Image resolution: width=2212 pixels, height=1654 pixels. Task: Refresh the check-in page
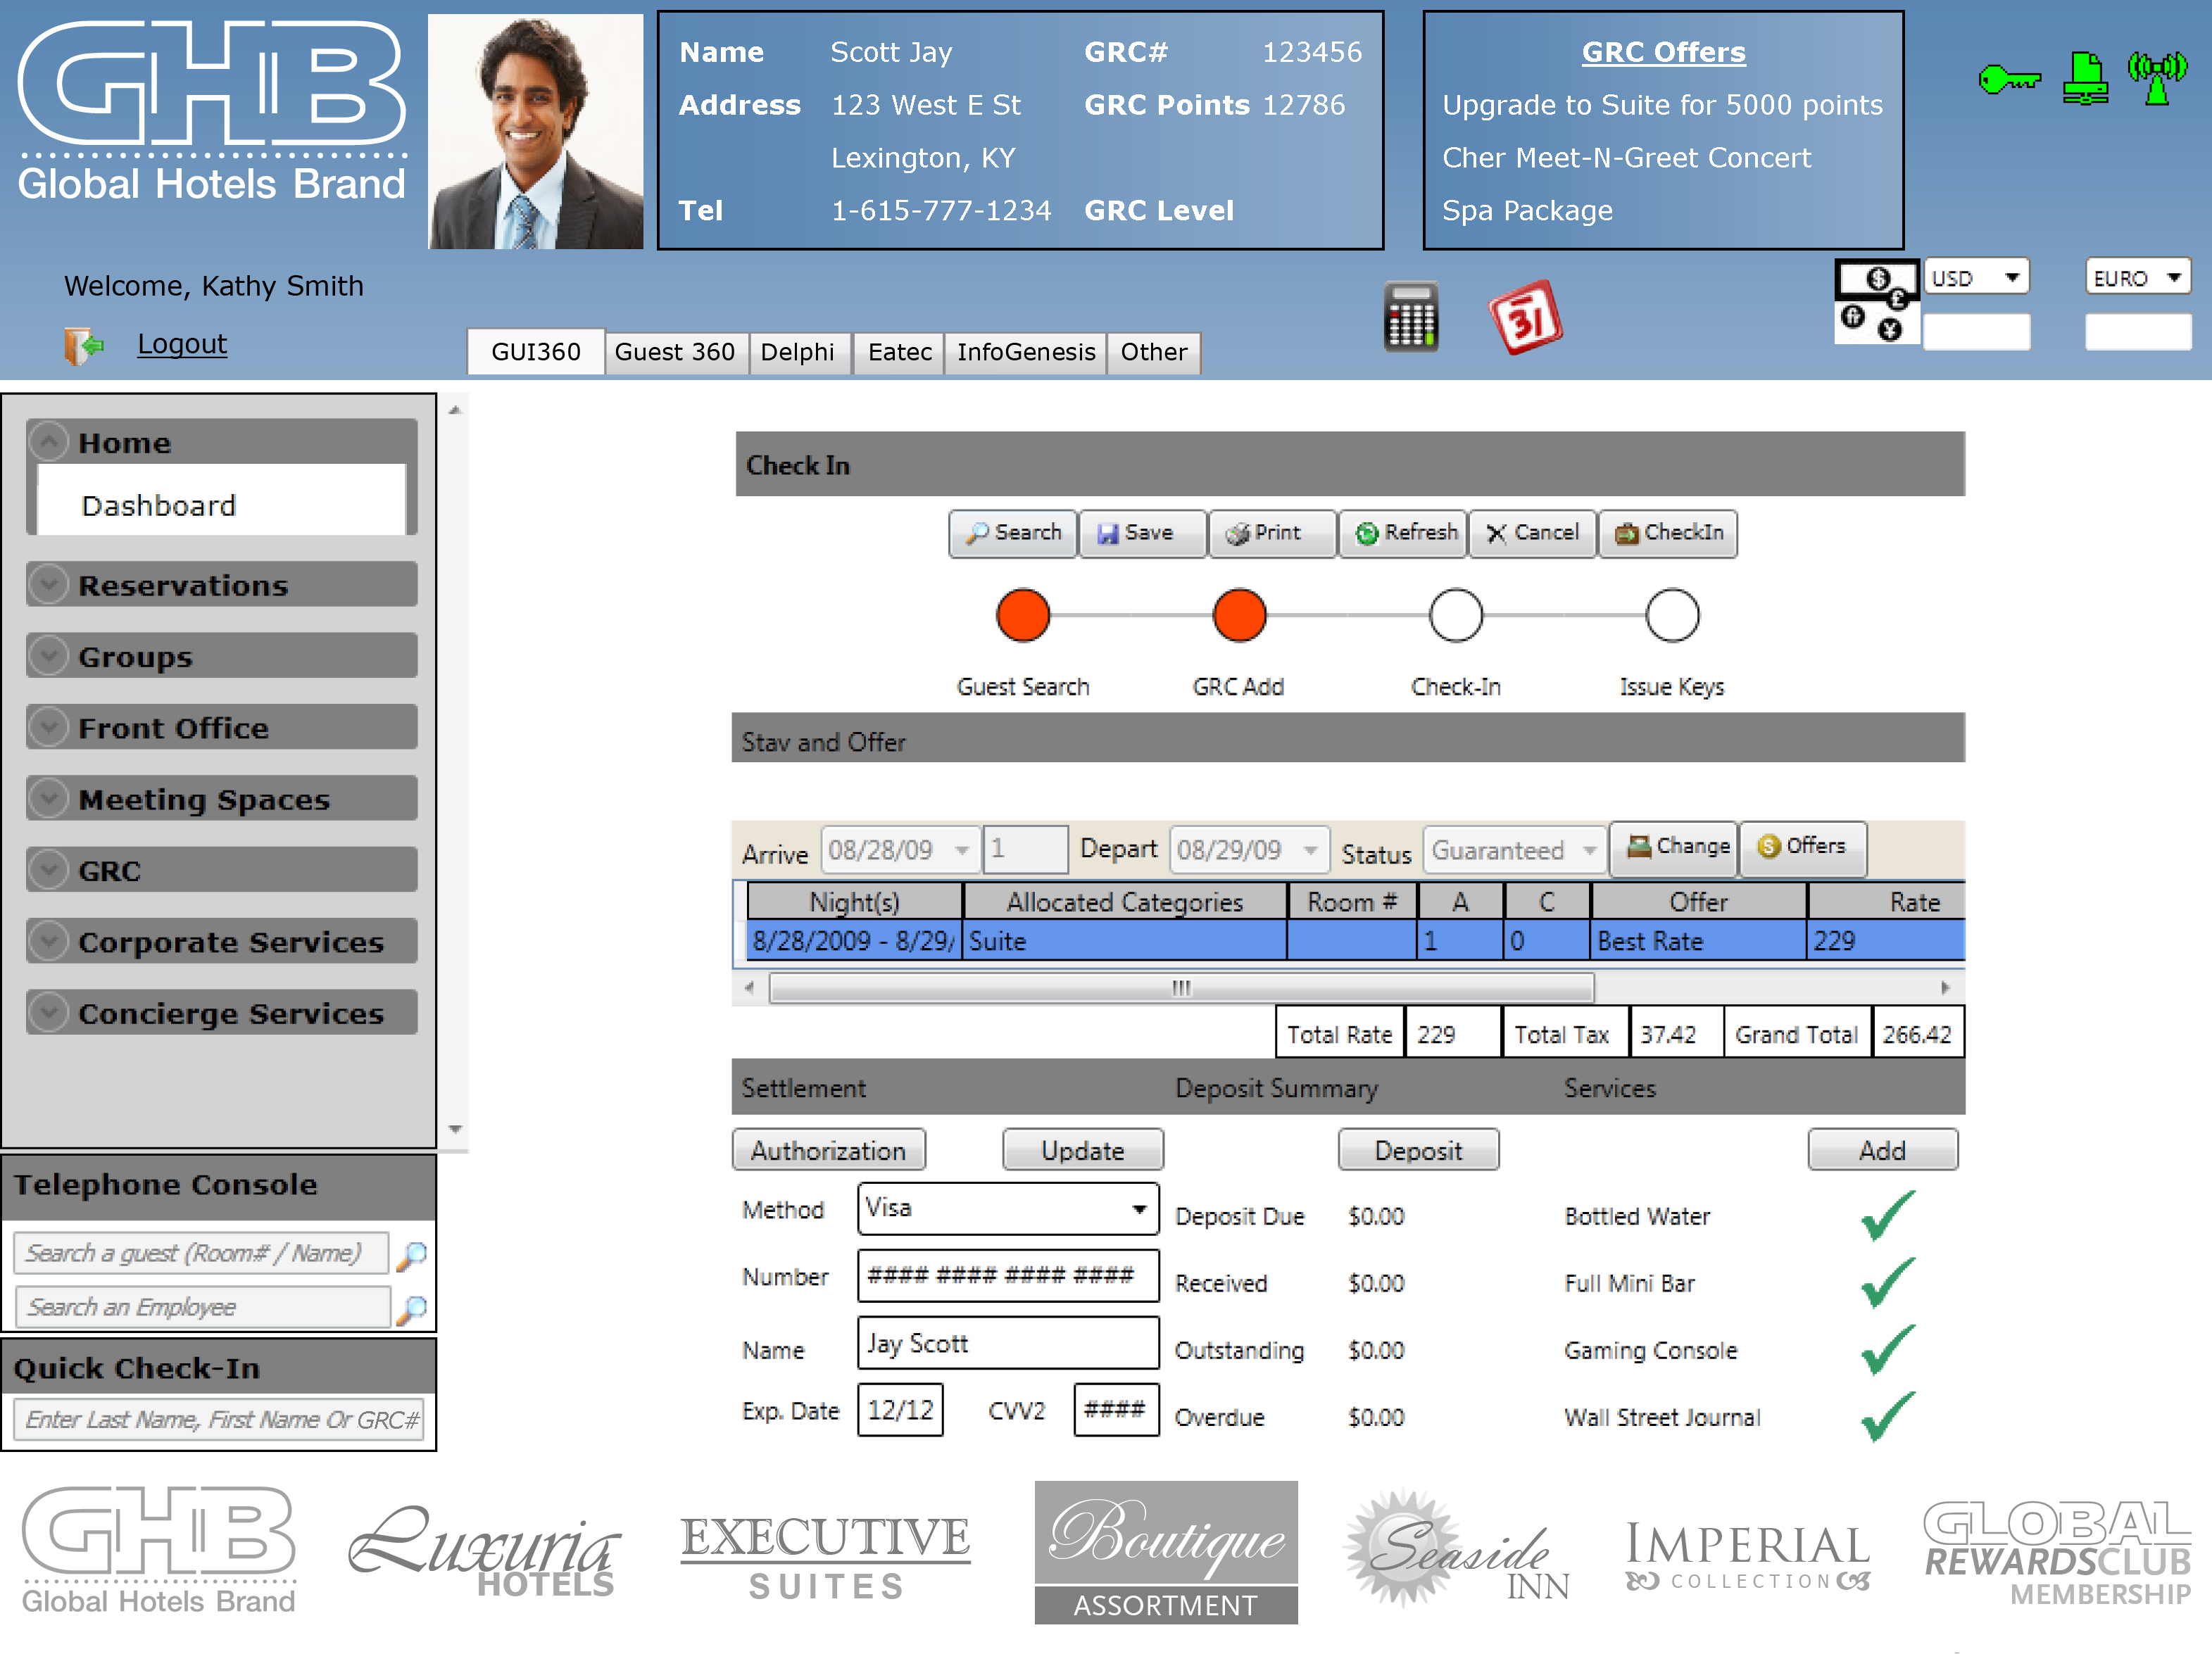click(x=1402, y=533)
